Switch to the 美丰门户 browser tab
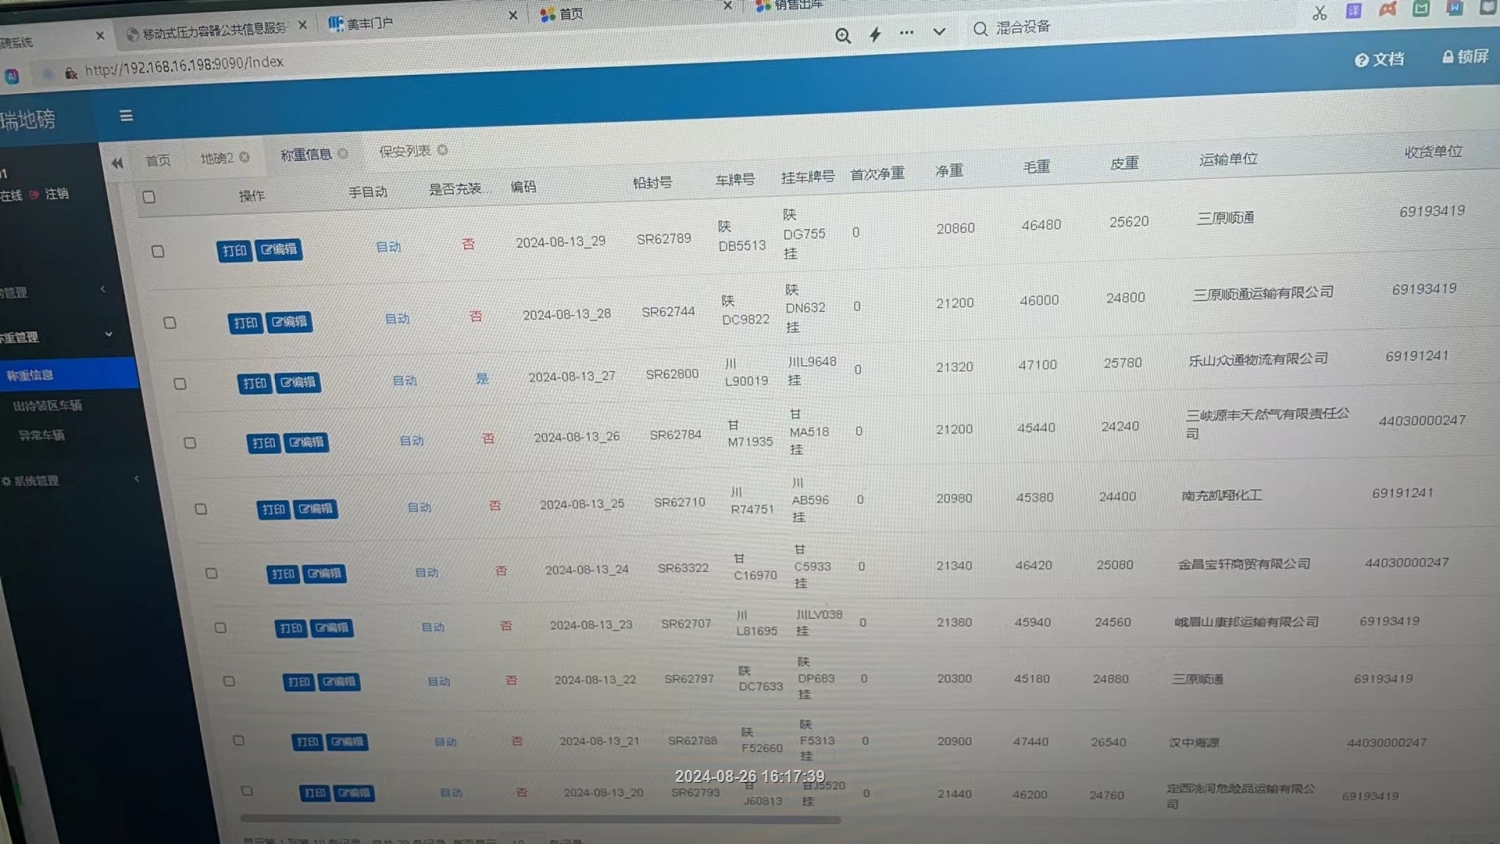This screenshot has height=844, width=1500. click(370, 22)
